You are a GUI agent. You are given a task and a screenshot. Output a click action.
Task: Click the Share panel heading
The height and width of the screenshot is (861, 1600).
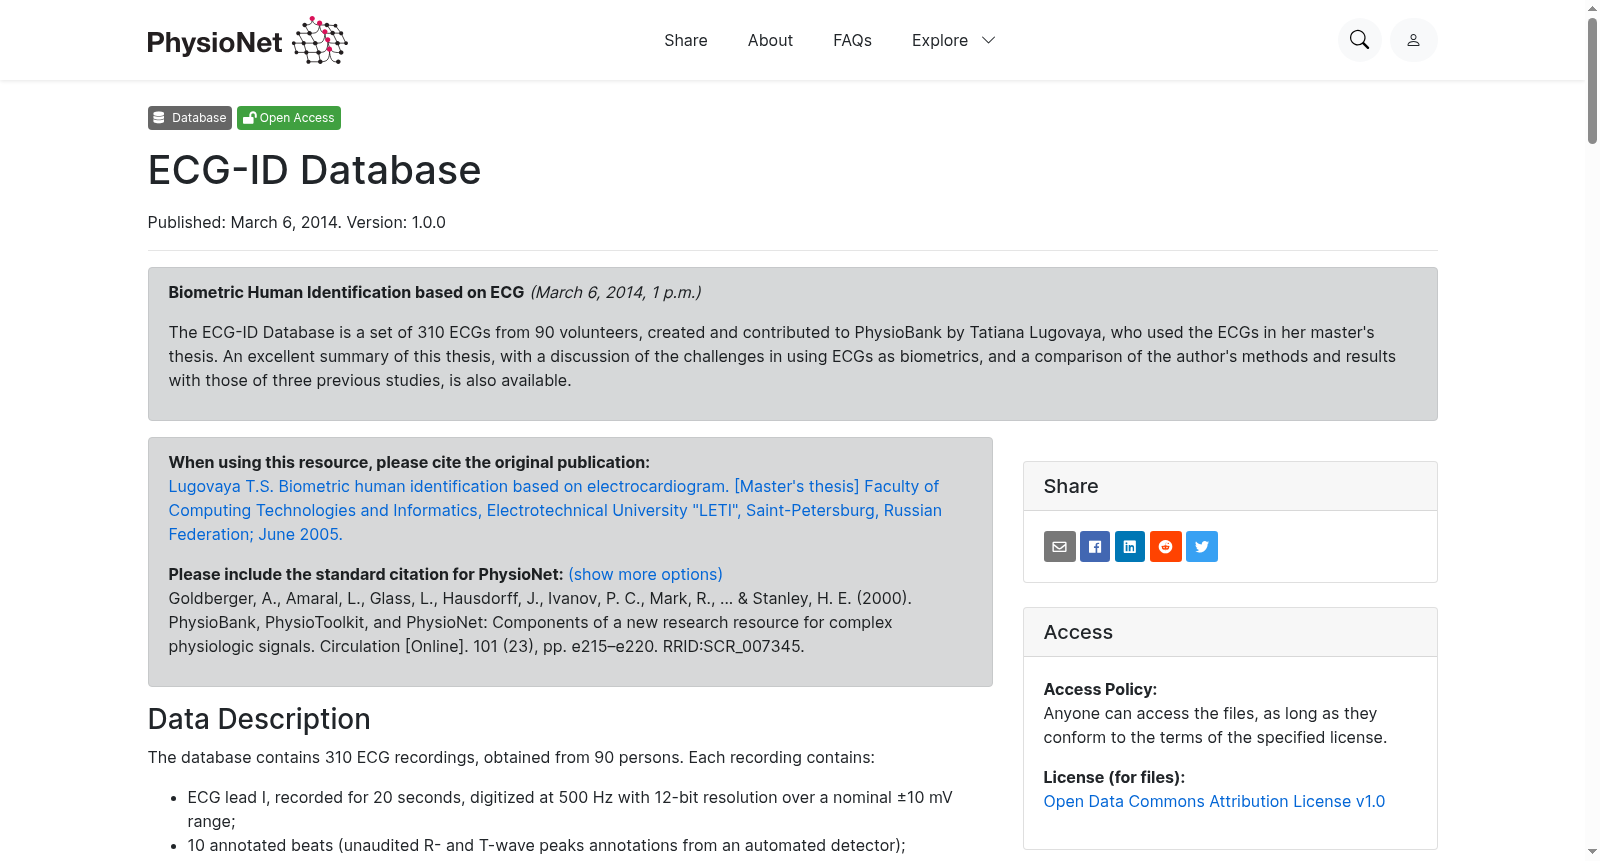pos(1071,486)
